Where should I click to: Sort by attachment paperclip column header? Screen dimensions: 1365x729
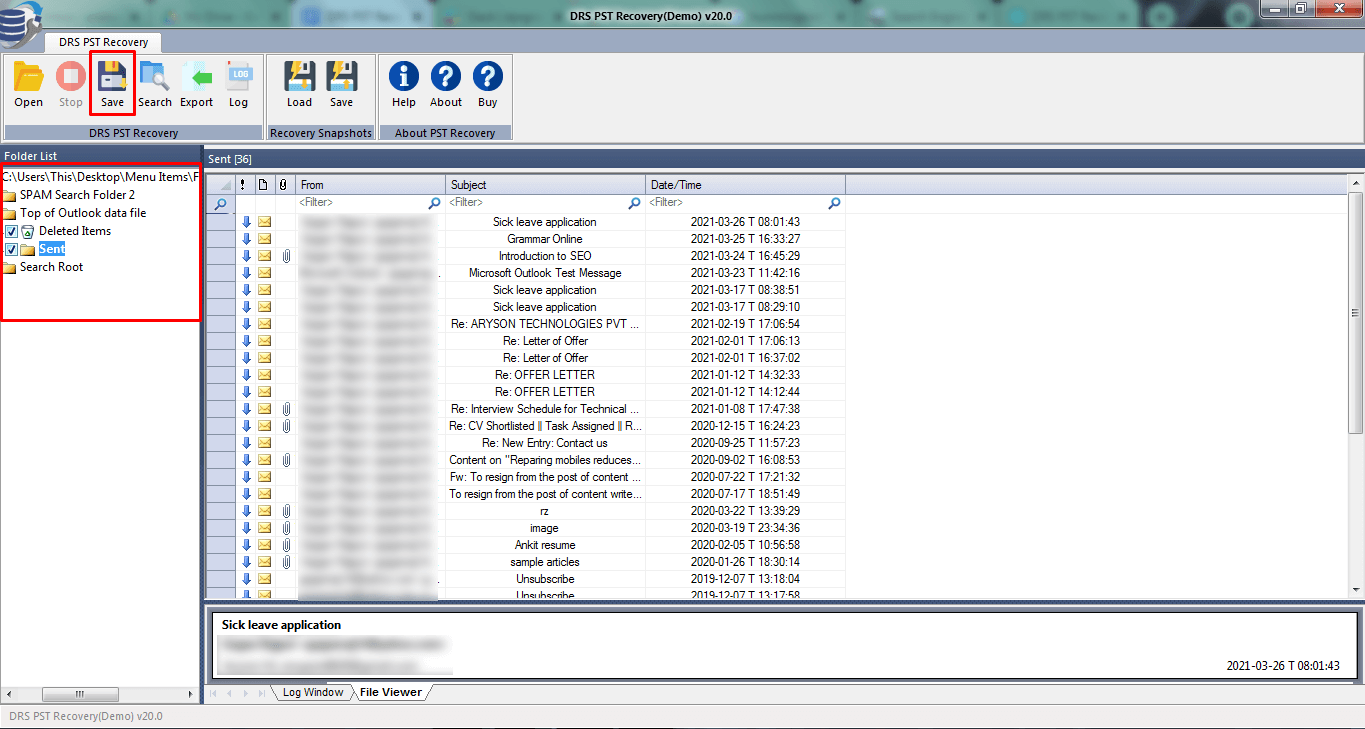[284, 184]
